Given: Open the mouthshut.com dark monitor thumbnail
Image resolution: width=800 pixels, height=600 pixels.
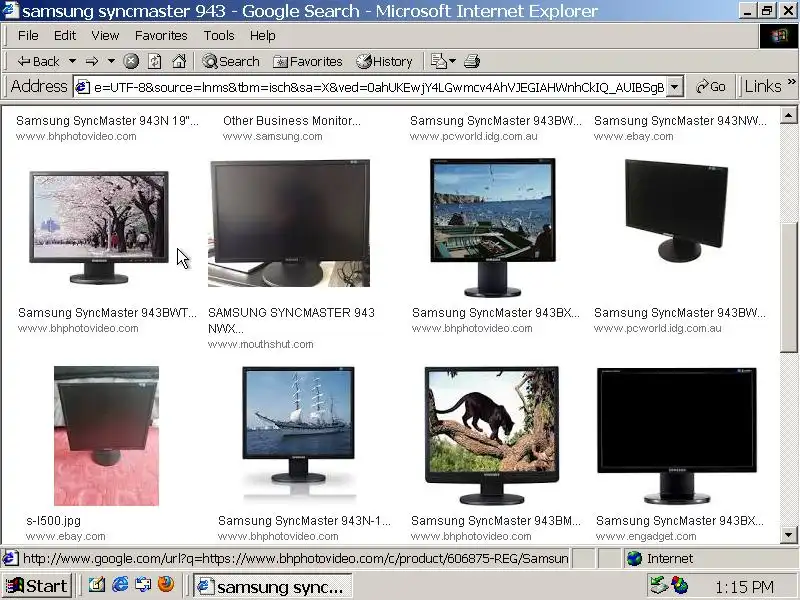Looking at the screenshot, I should coord(289,223).
